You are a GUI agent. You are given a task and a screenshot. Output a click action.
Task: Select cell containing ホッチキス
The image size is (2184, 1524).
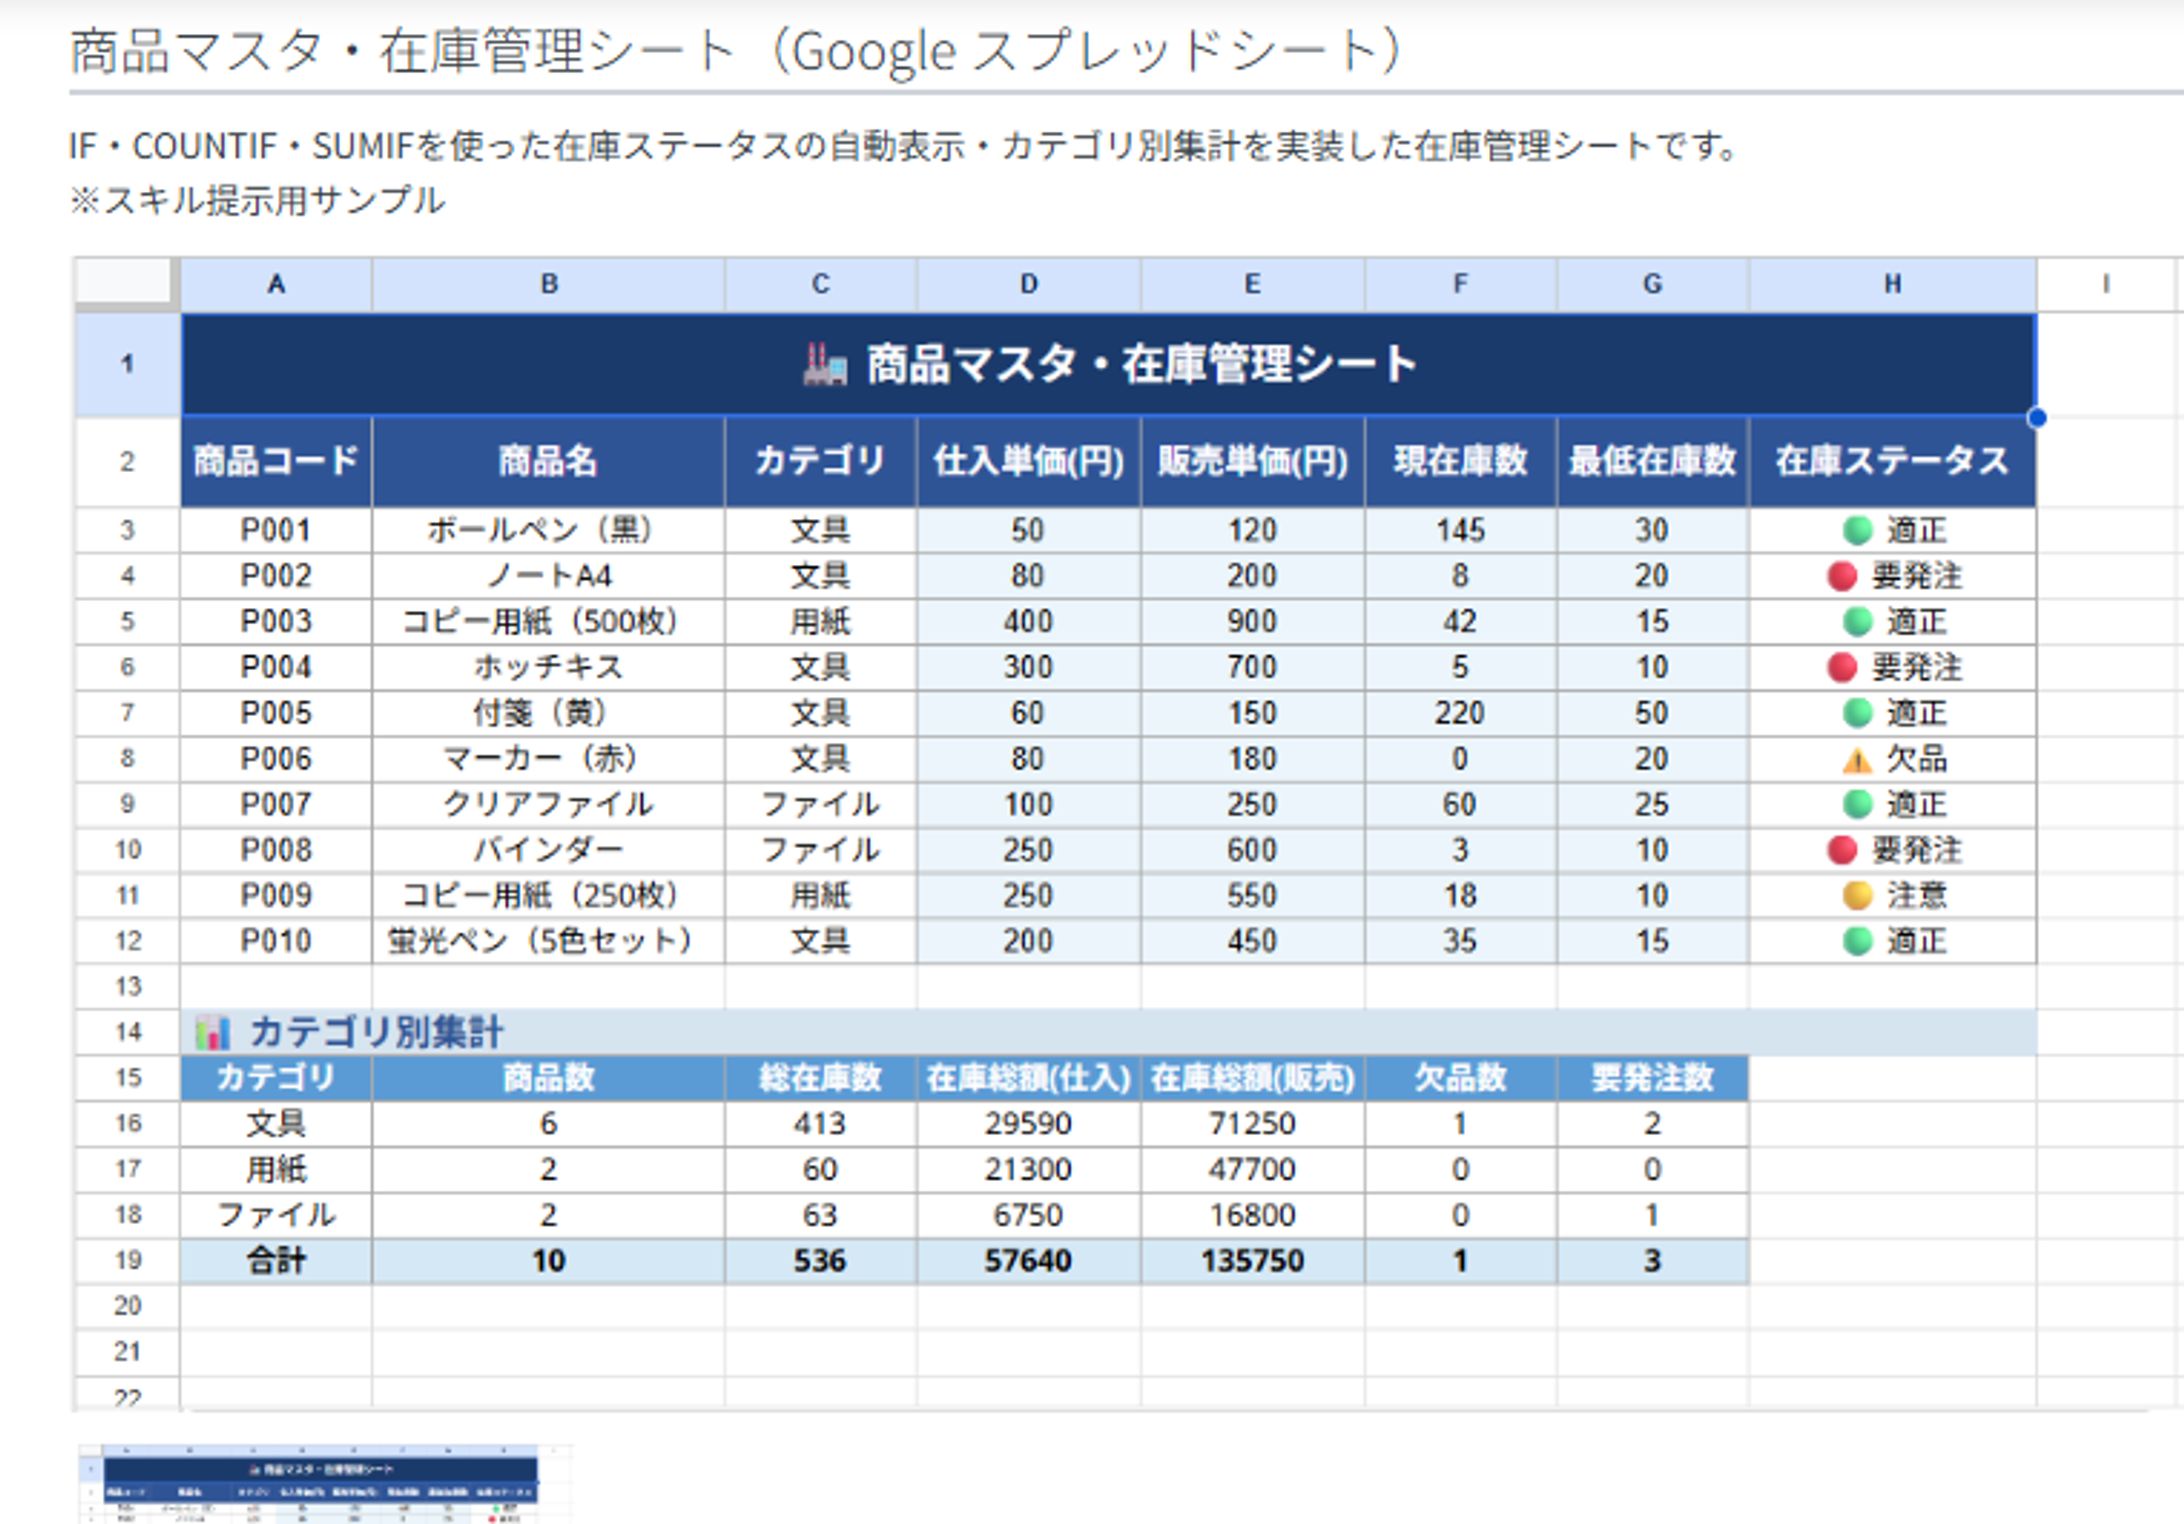548,667
